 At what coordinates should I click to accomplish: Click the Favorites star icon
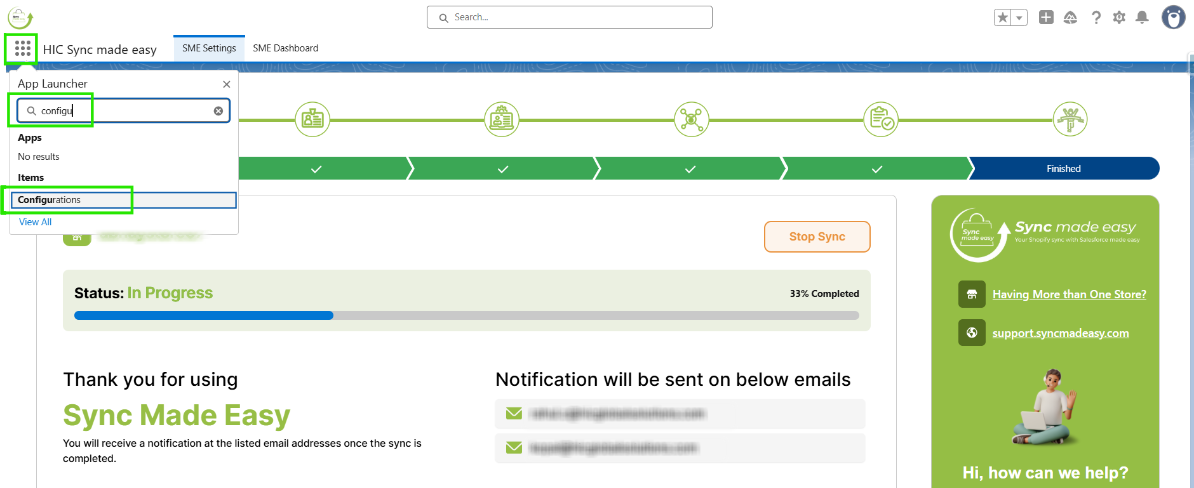pos(1003,18)
